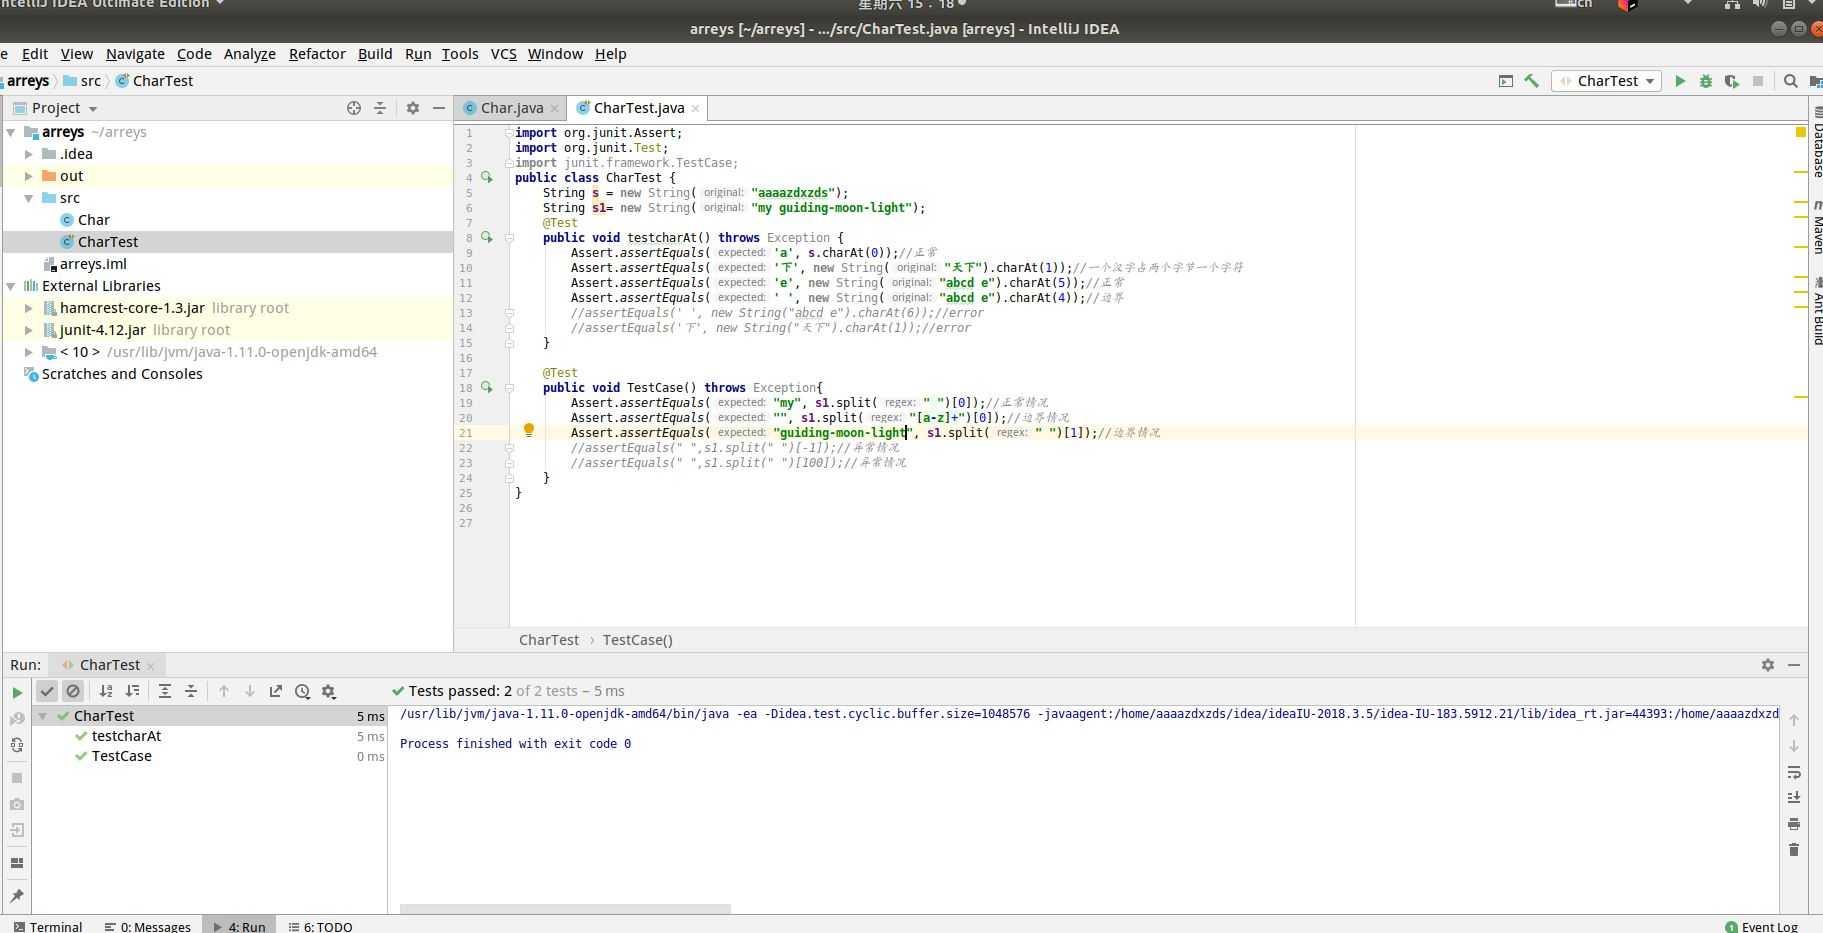This screenshot has width=1823, height=933.
Task: Sort test results alphabetically
Action: tap(106, 691)
